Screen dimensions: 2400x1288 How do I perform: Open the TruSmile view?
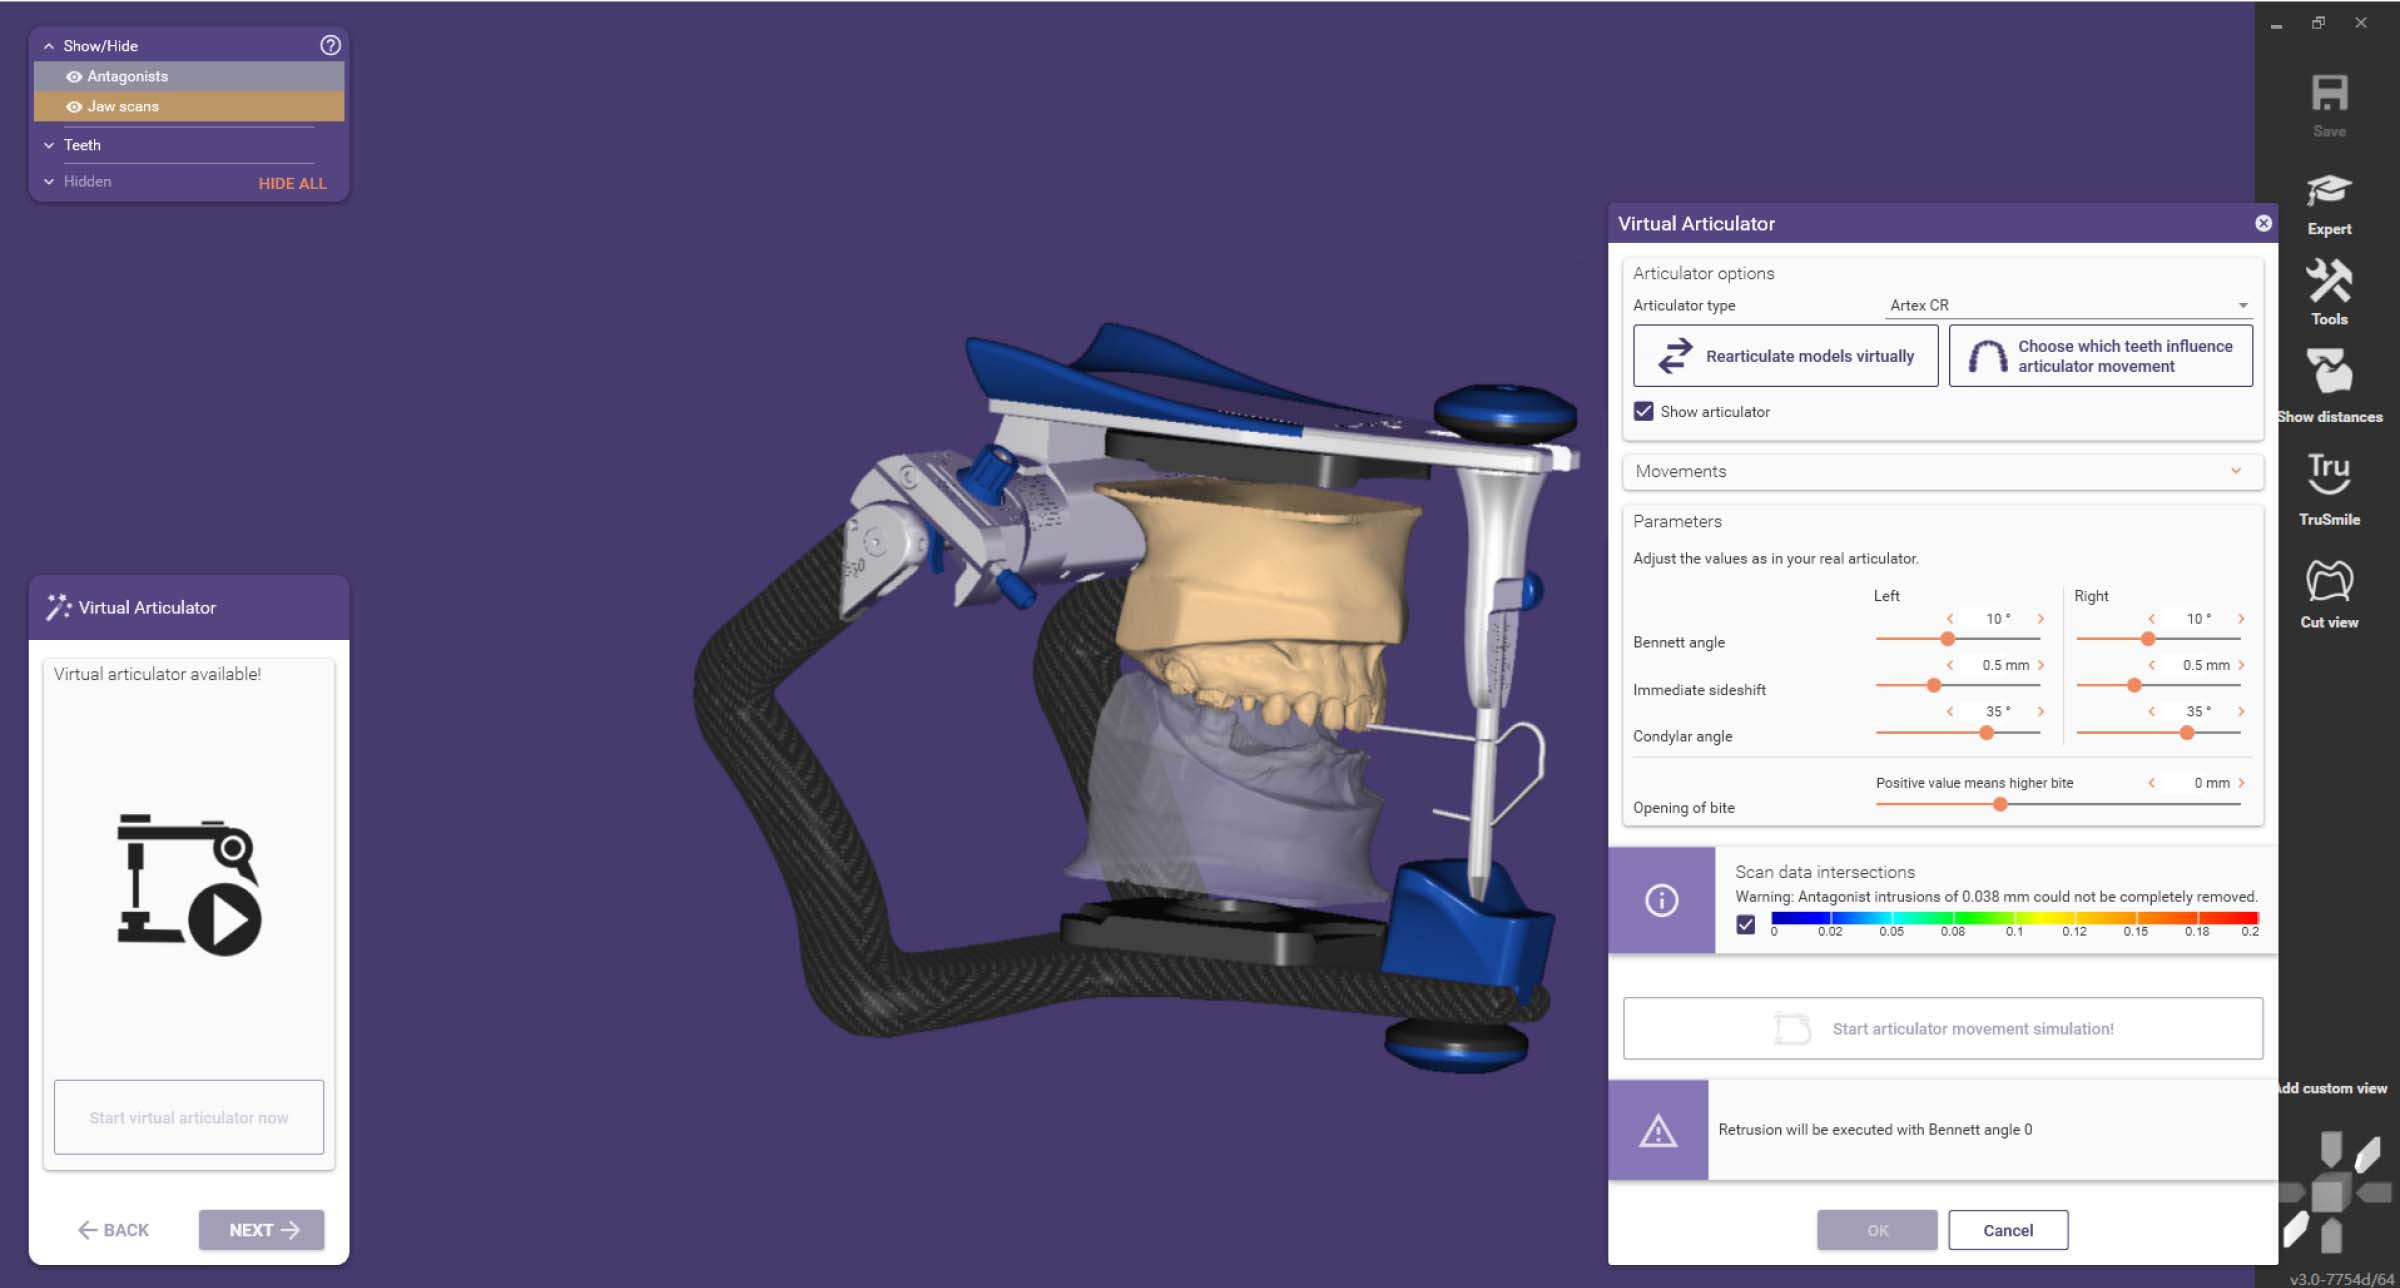[x=2329, y=474]
